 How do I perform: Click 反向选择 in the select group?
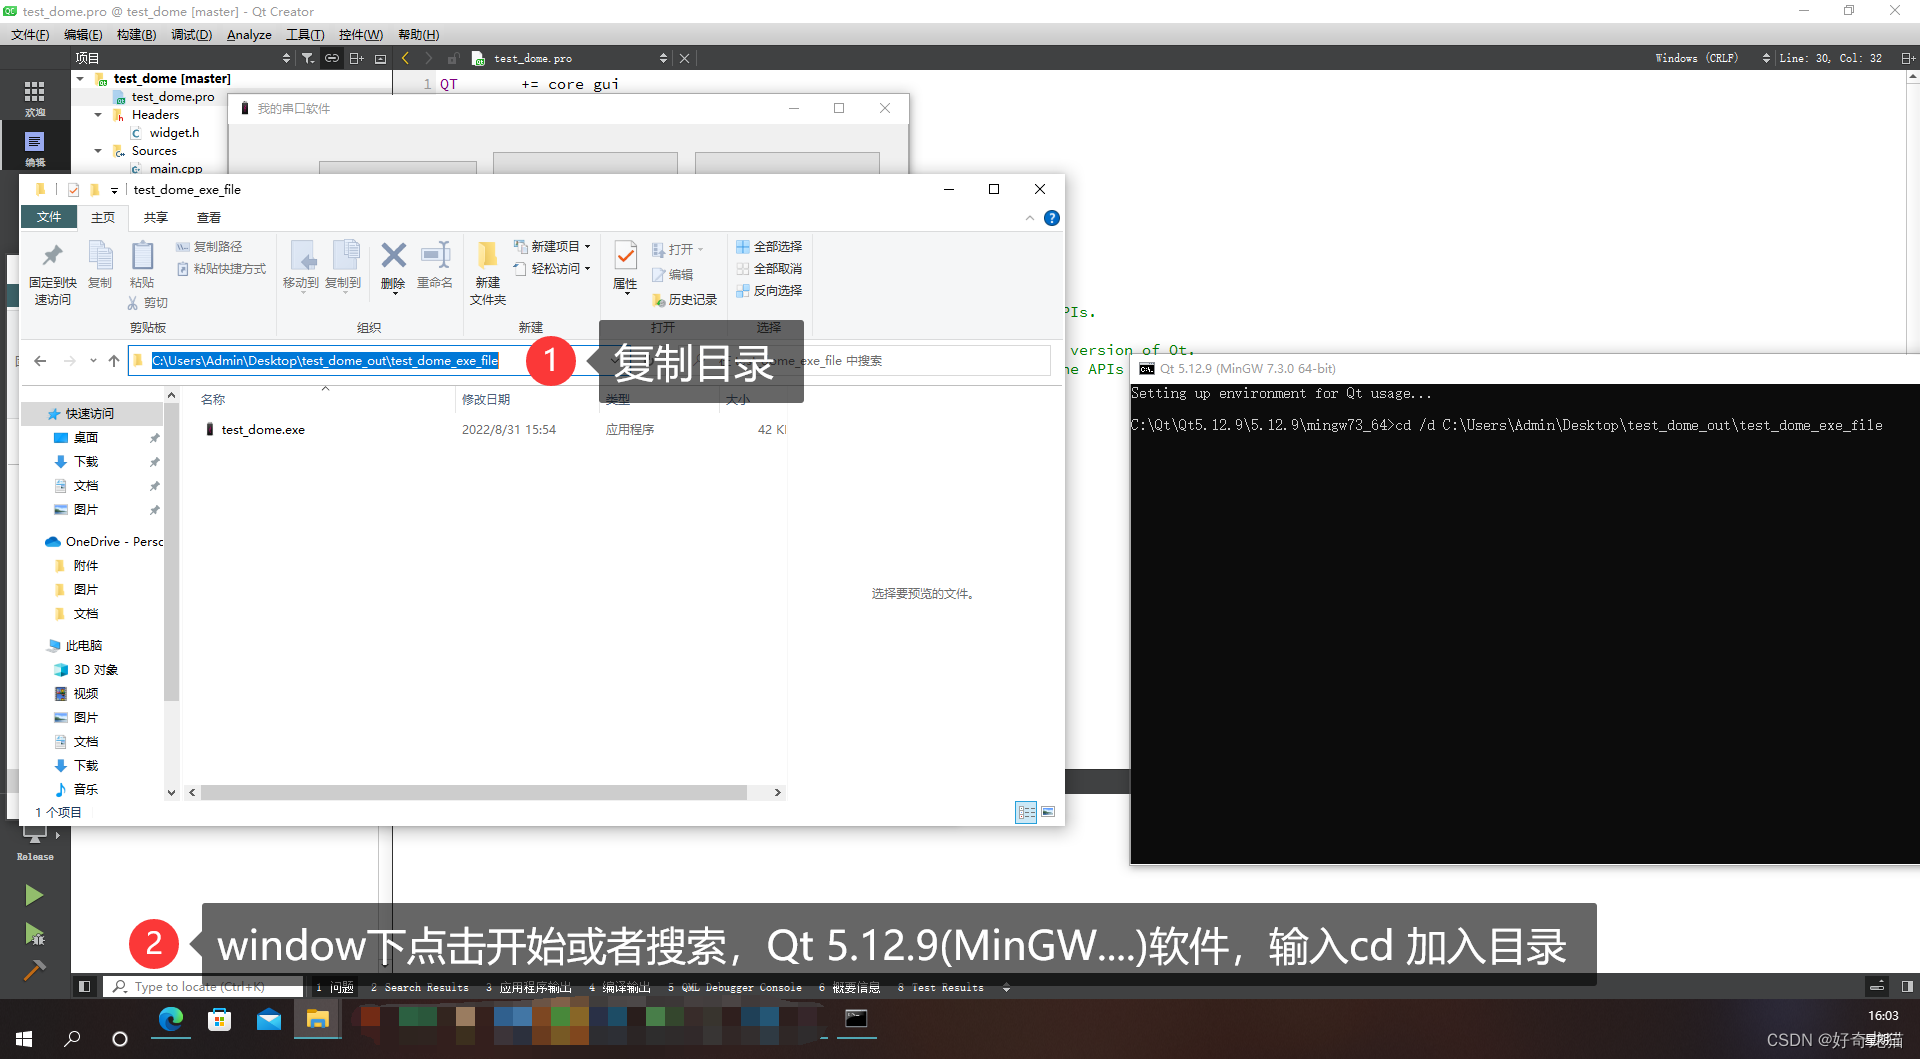pyautogui.click(x=769, y=290)
